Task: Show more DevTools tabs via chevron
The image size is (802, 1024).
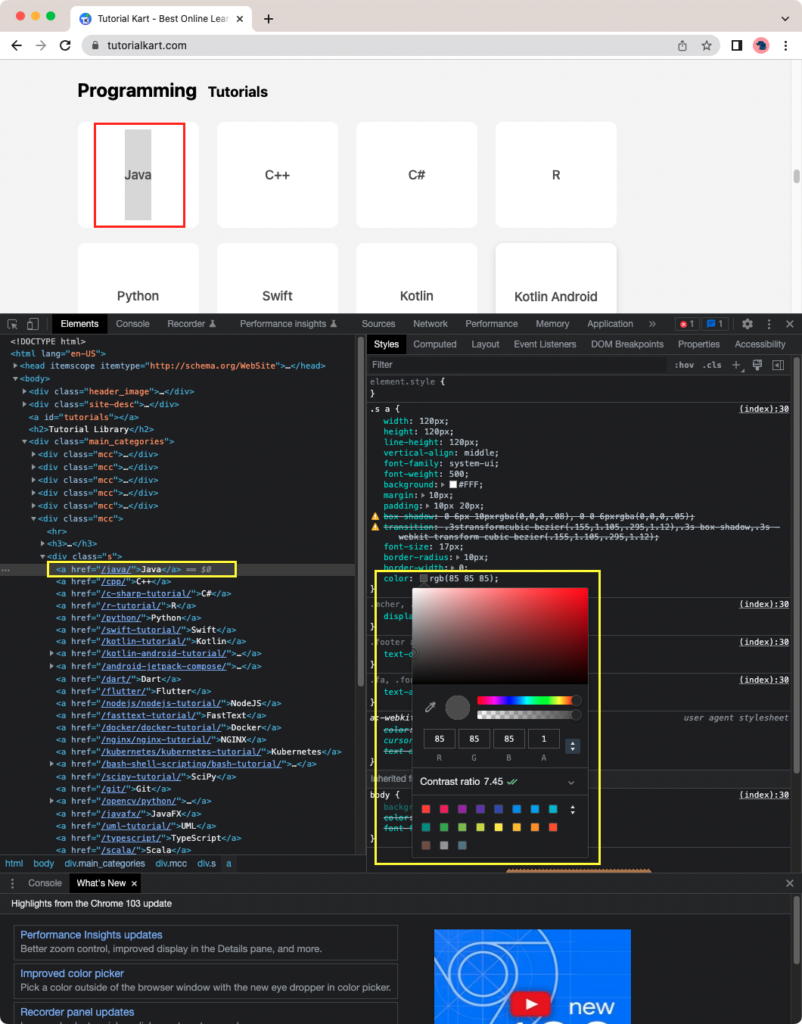Action: (652, 324)
